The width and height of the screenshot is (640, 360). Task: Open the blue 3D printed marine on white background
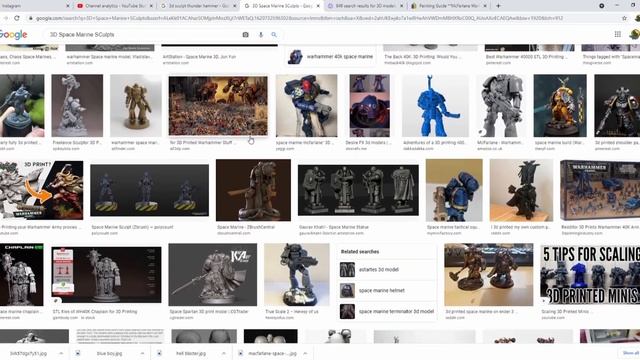coord(435,106)
